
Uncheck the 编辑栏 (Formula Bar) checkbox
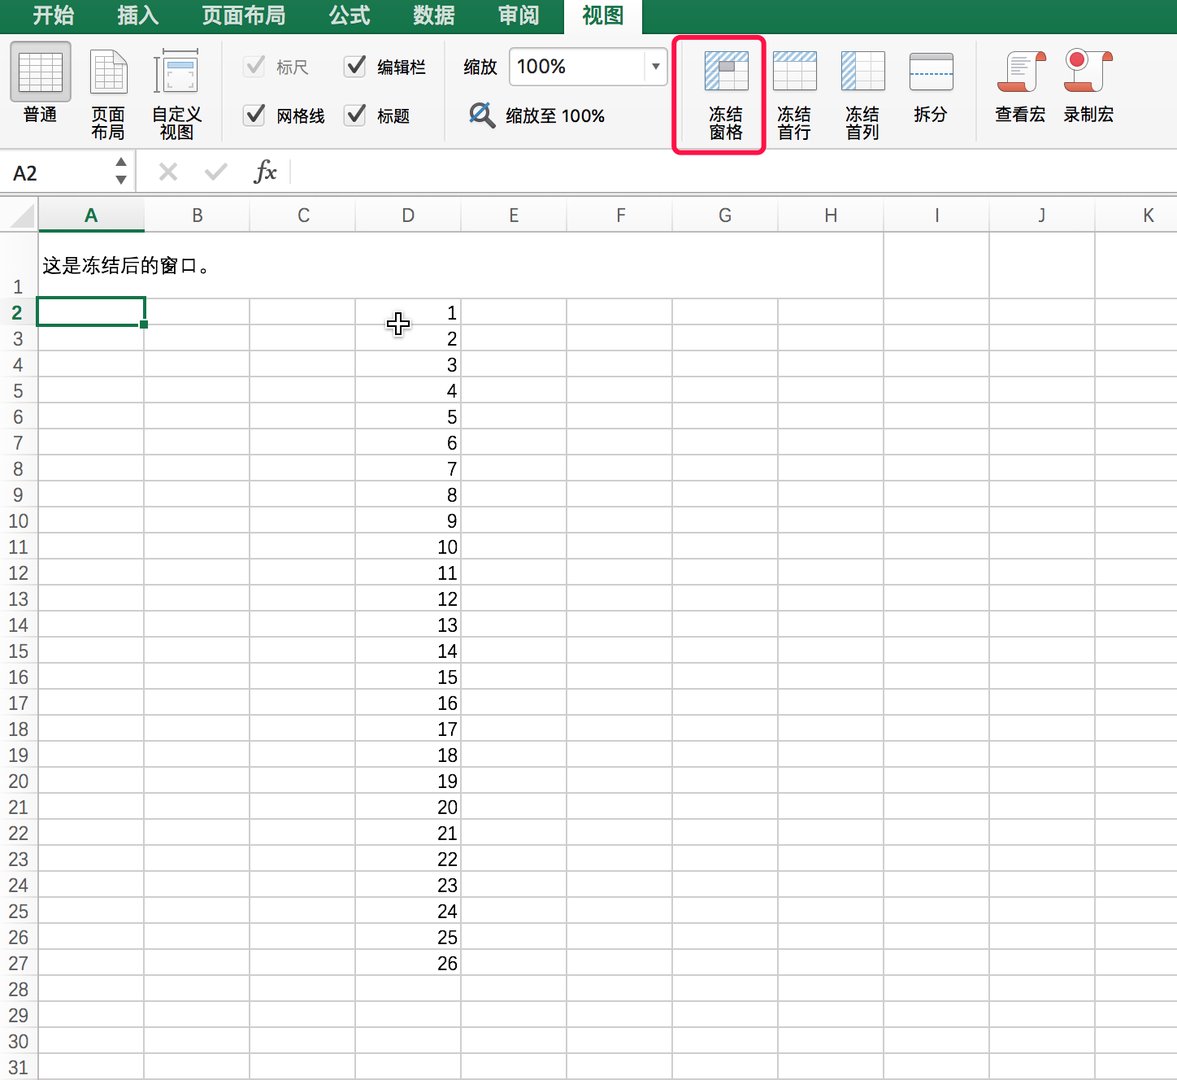click(x=355, y=66)
